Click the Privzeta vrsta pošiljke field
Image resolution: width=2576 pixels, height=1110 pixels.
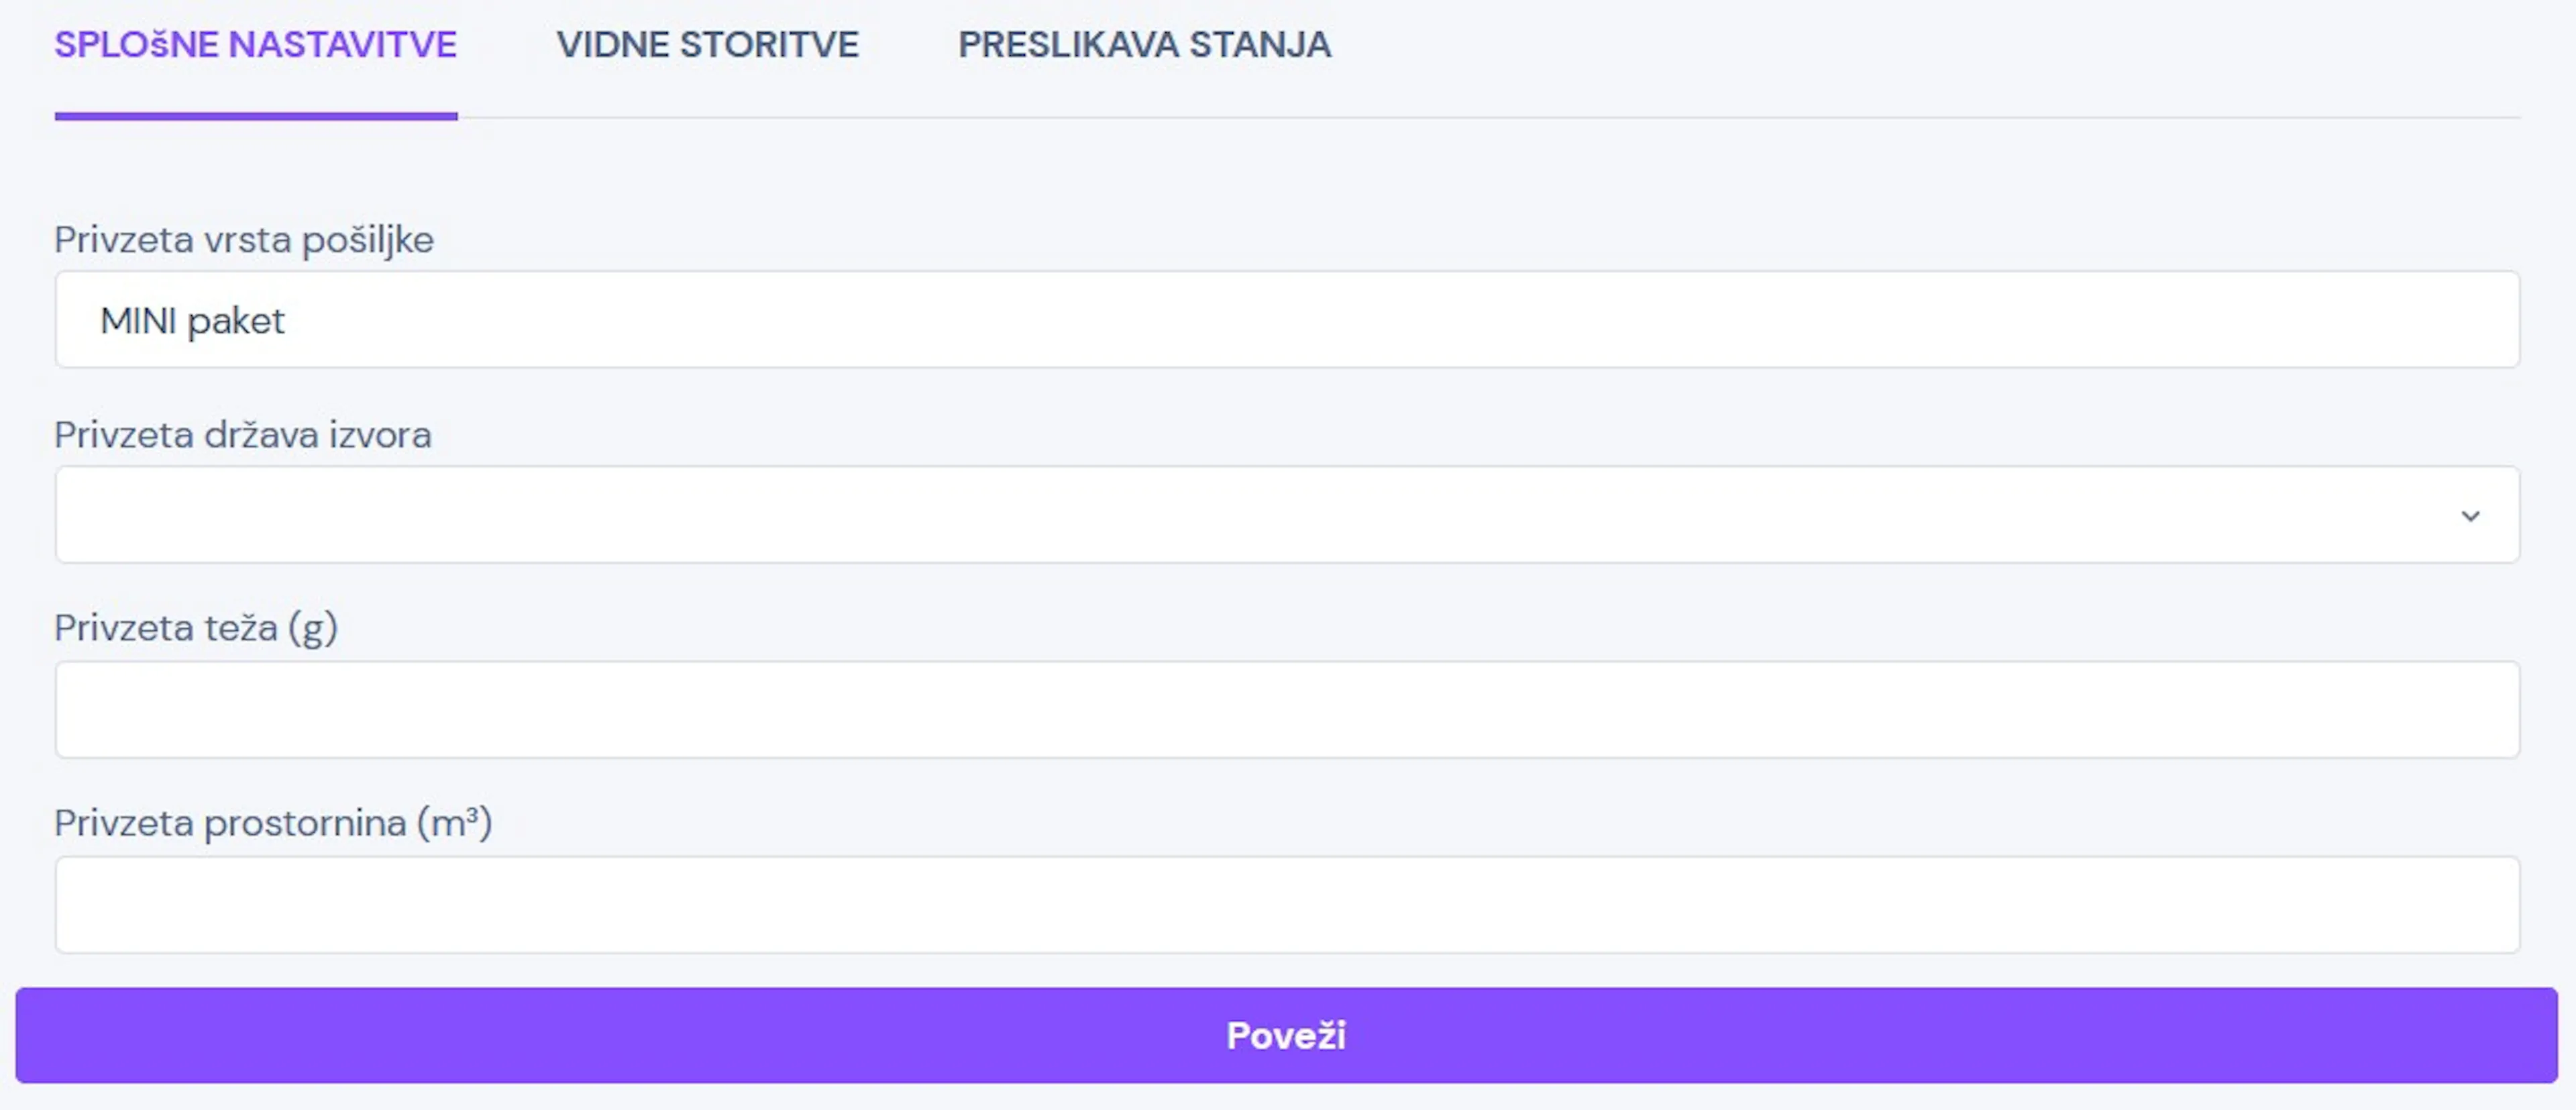1286,320
